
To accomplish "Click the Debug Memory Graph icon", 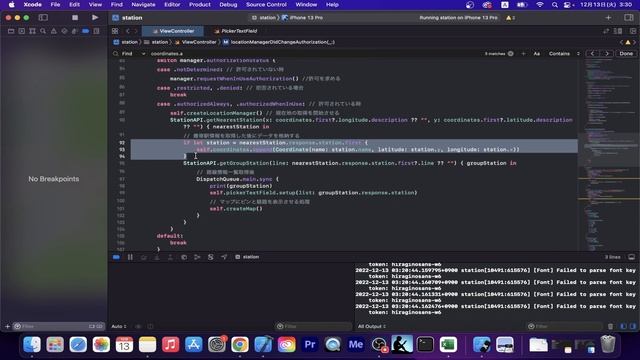I will [197, 257].
